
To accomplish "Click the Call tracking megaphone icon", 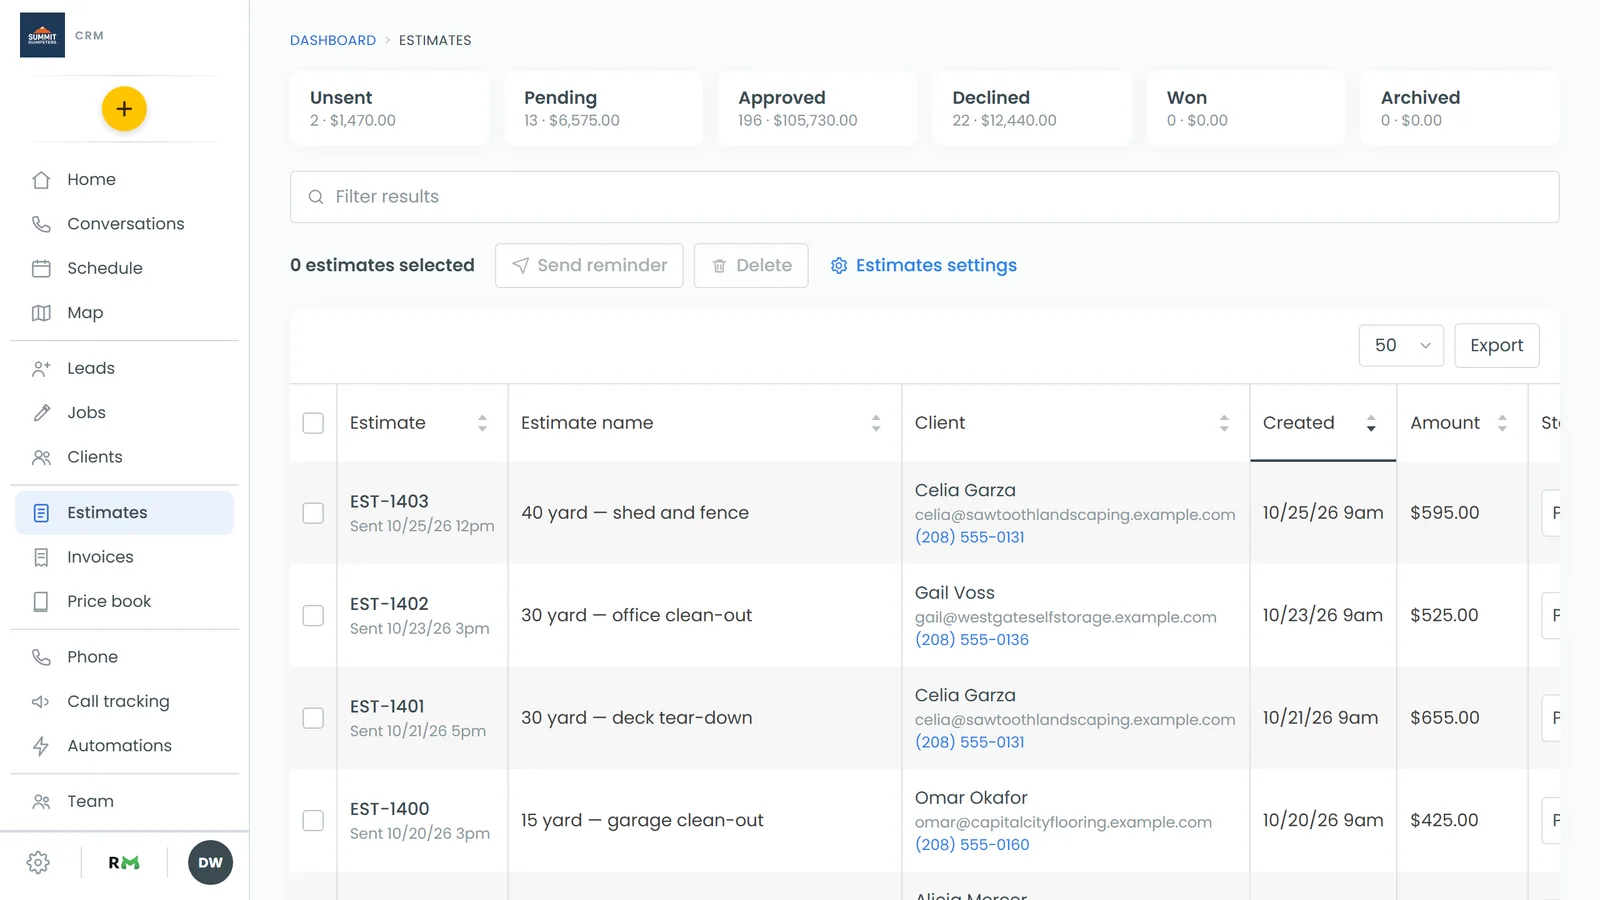I will 41,701.
